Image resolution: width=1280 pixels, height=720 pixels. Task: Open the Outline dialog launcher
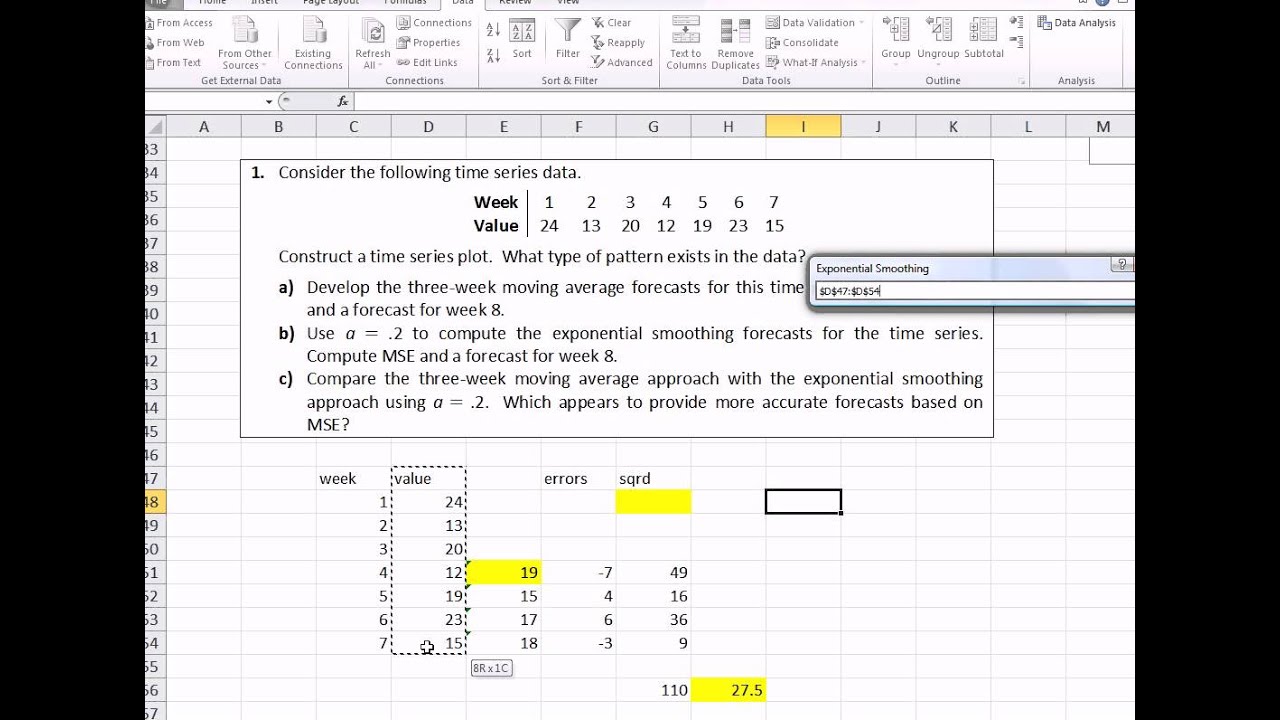point(1022,81)
